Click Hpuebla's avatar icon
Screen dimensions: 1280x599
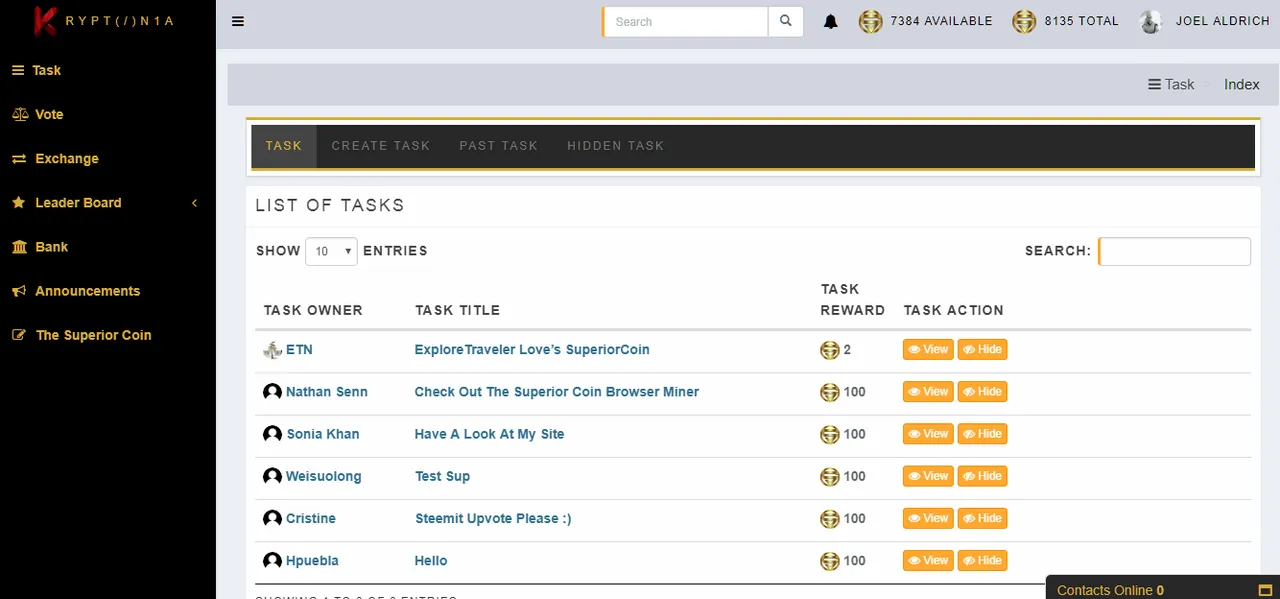click(272, 560)
